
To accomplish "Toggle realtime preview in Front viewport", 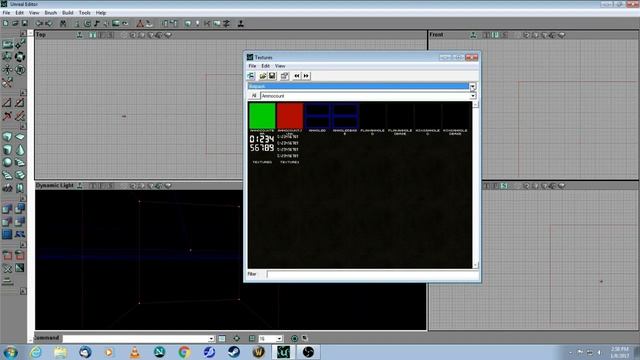I will 473,35.
